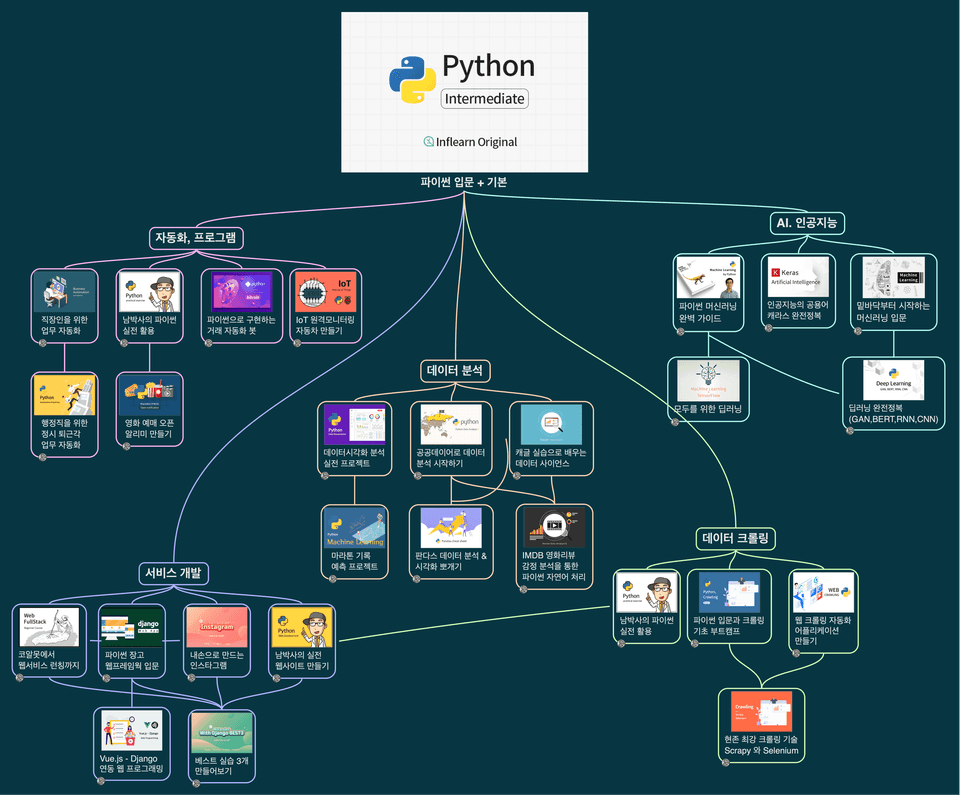Click the 데이터시각화 분석 실전 프로젝트 text
Image resolution: width=960 pixels, height=795 pixels.
pos(354,458)
